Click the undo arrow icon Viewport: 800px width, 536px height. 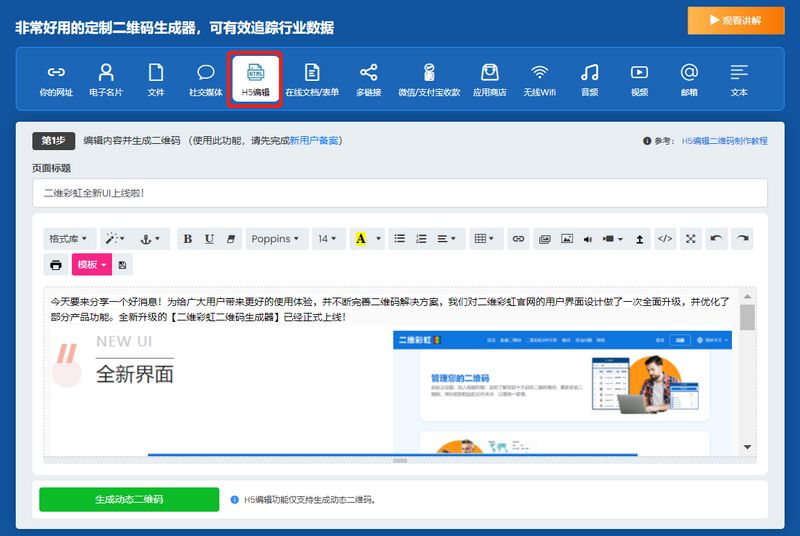(x=716, y=239)
